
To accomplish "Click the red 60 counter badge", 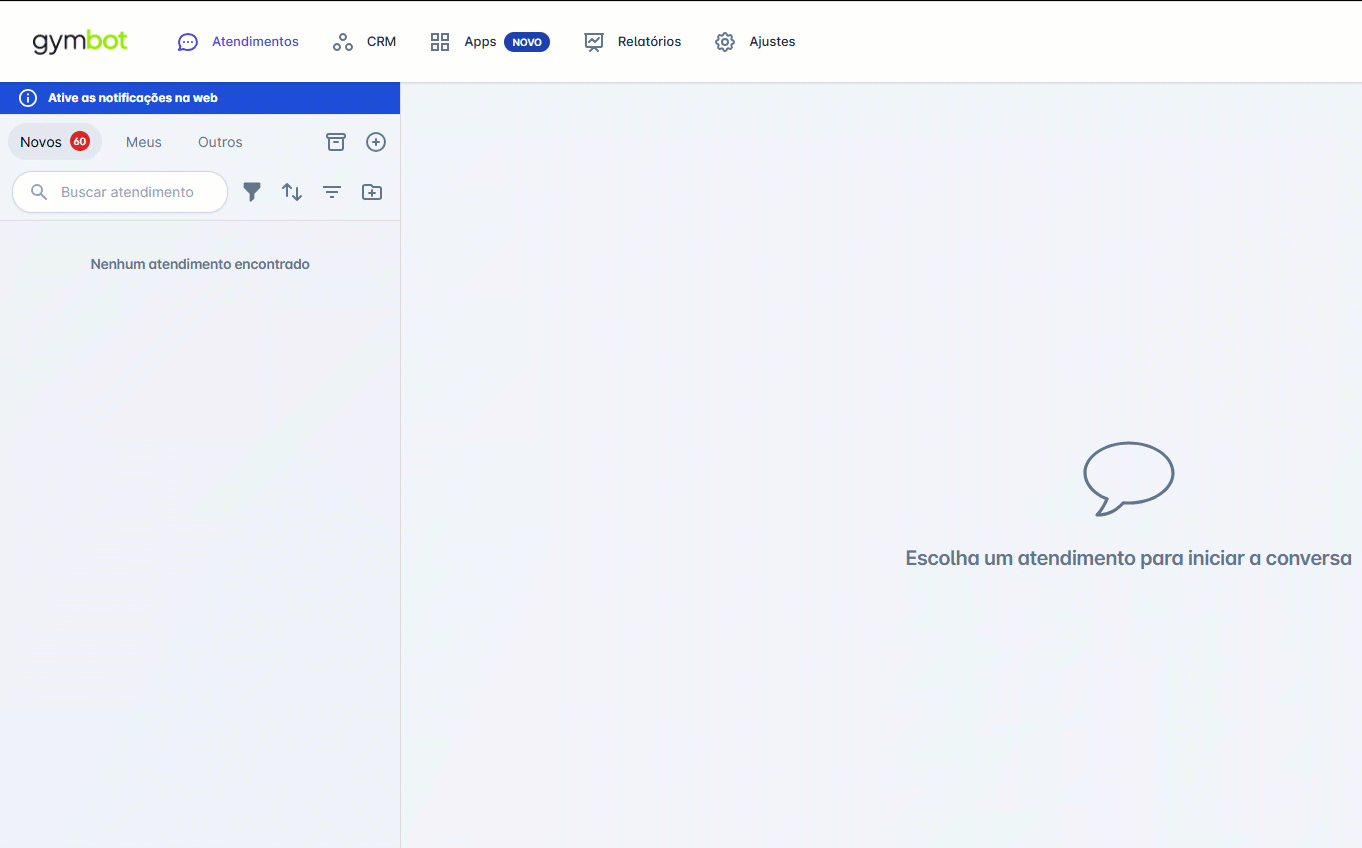I will tap(80, 141).
